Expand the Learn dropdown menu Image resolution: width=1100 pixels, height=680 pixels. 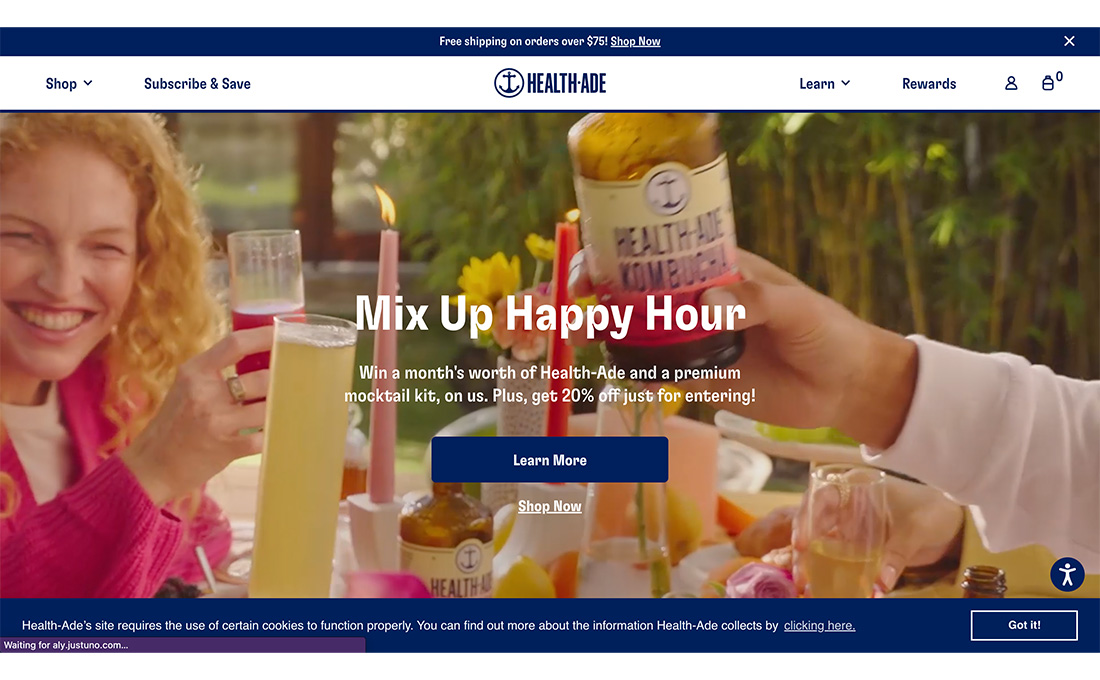coord(824,84)
